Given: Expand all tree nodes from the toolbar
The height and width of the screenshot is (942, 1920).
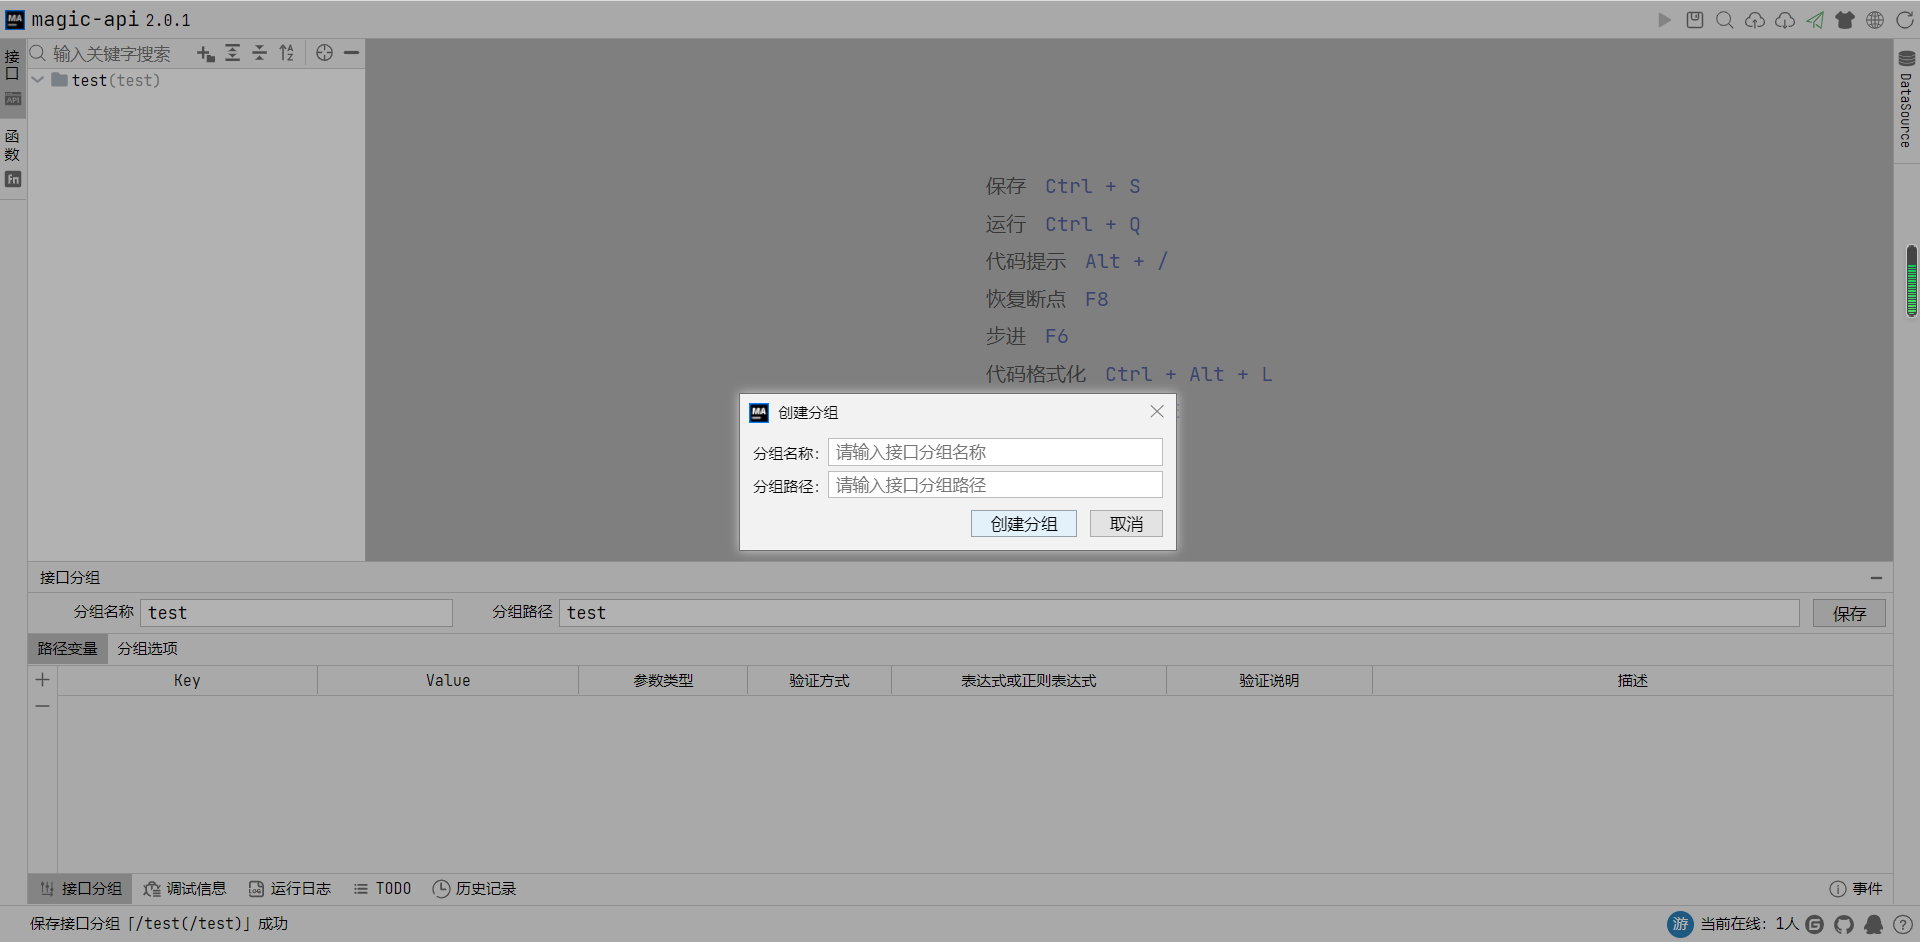Looking at the screenshot, I should pyautogui.click(x=232, y=53).
